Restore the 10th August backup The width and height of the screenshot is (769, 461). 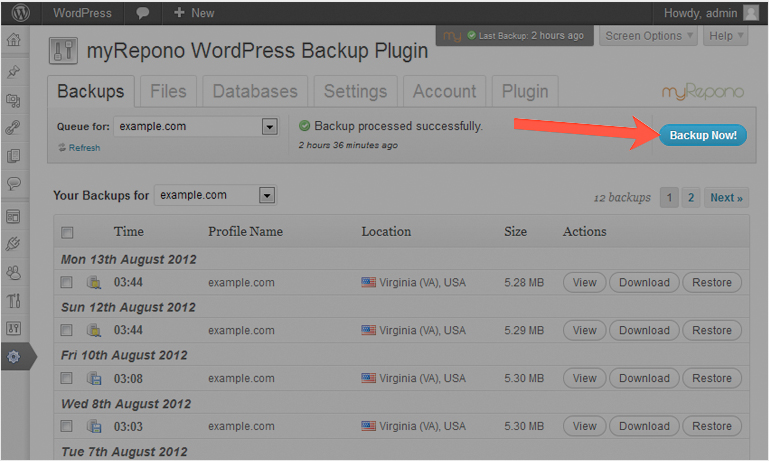click(x=712, y=378)
